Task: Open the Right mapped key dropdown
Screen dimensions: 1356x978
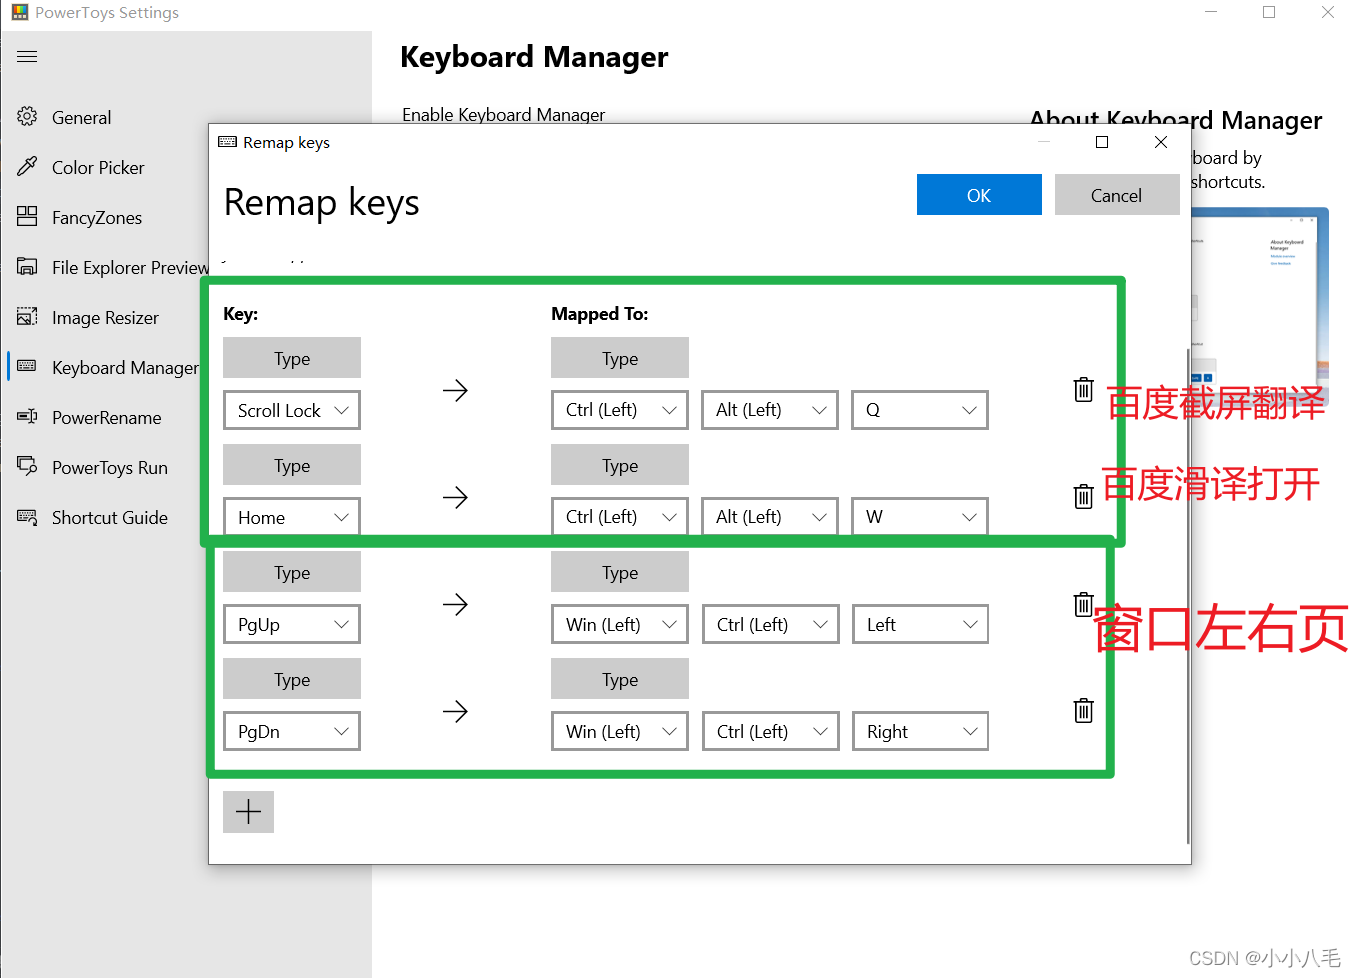Action: (x=920, y=731)
